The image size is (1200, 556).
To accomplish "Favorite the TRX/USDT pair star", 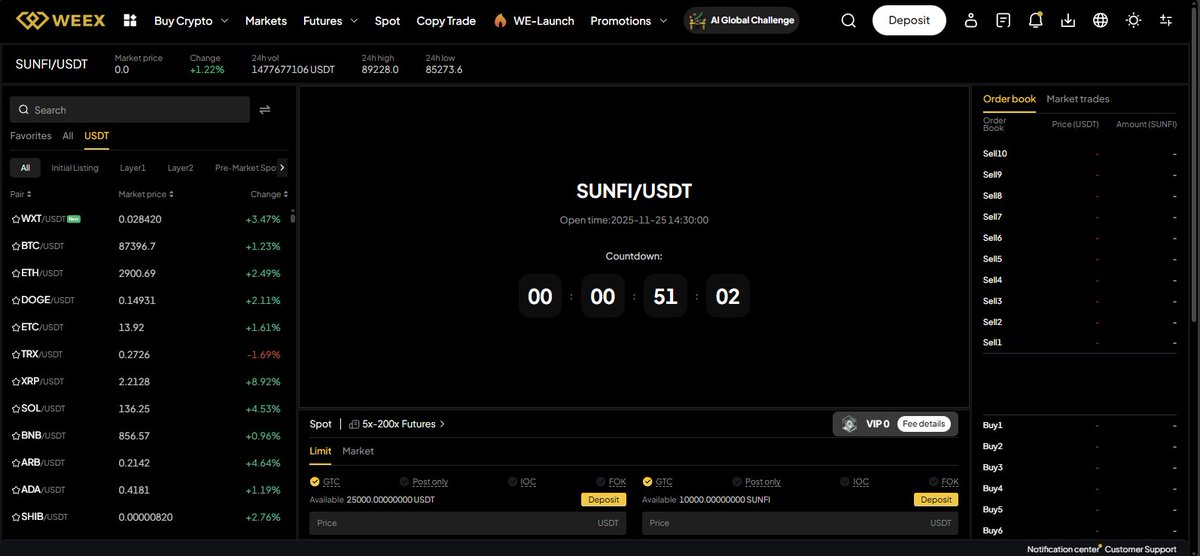I will point(15,354).
